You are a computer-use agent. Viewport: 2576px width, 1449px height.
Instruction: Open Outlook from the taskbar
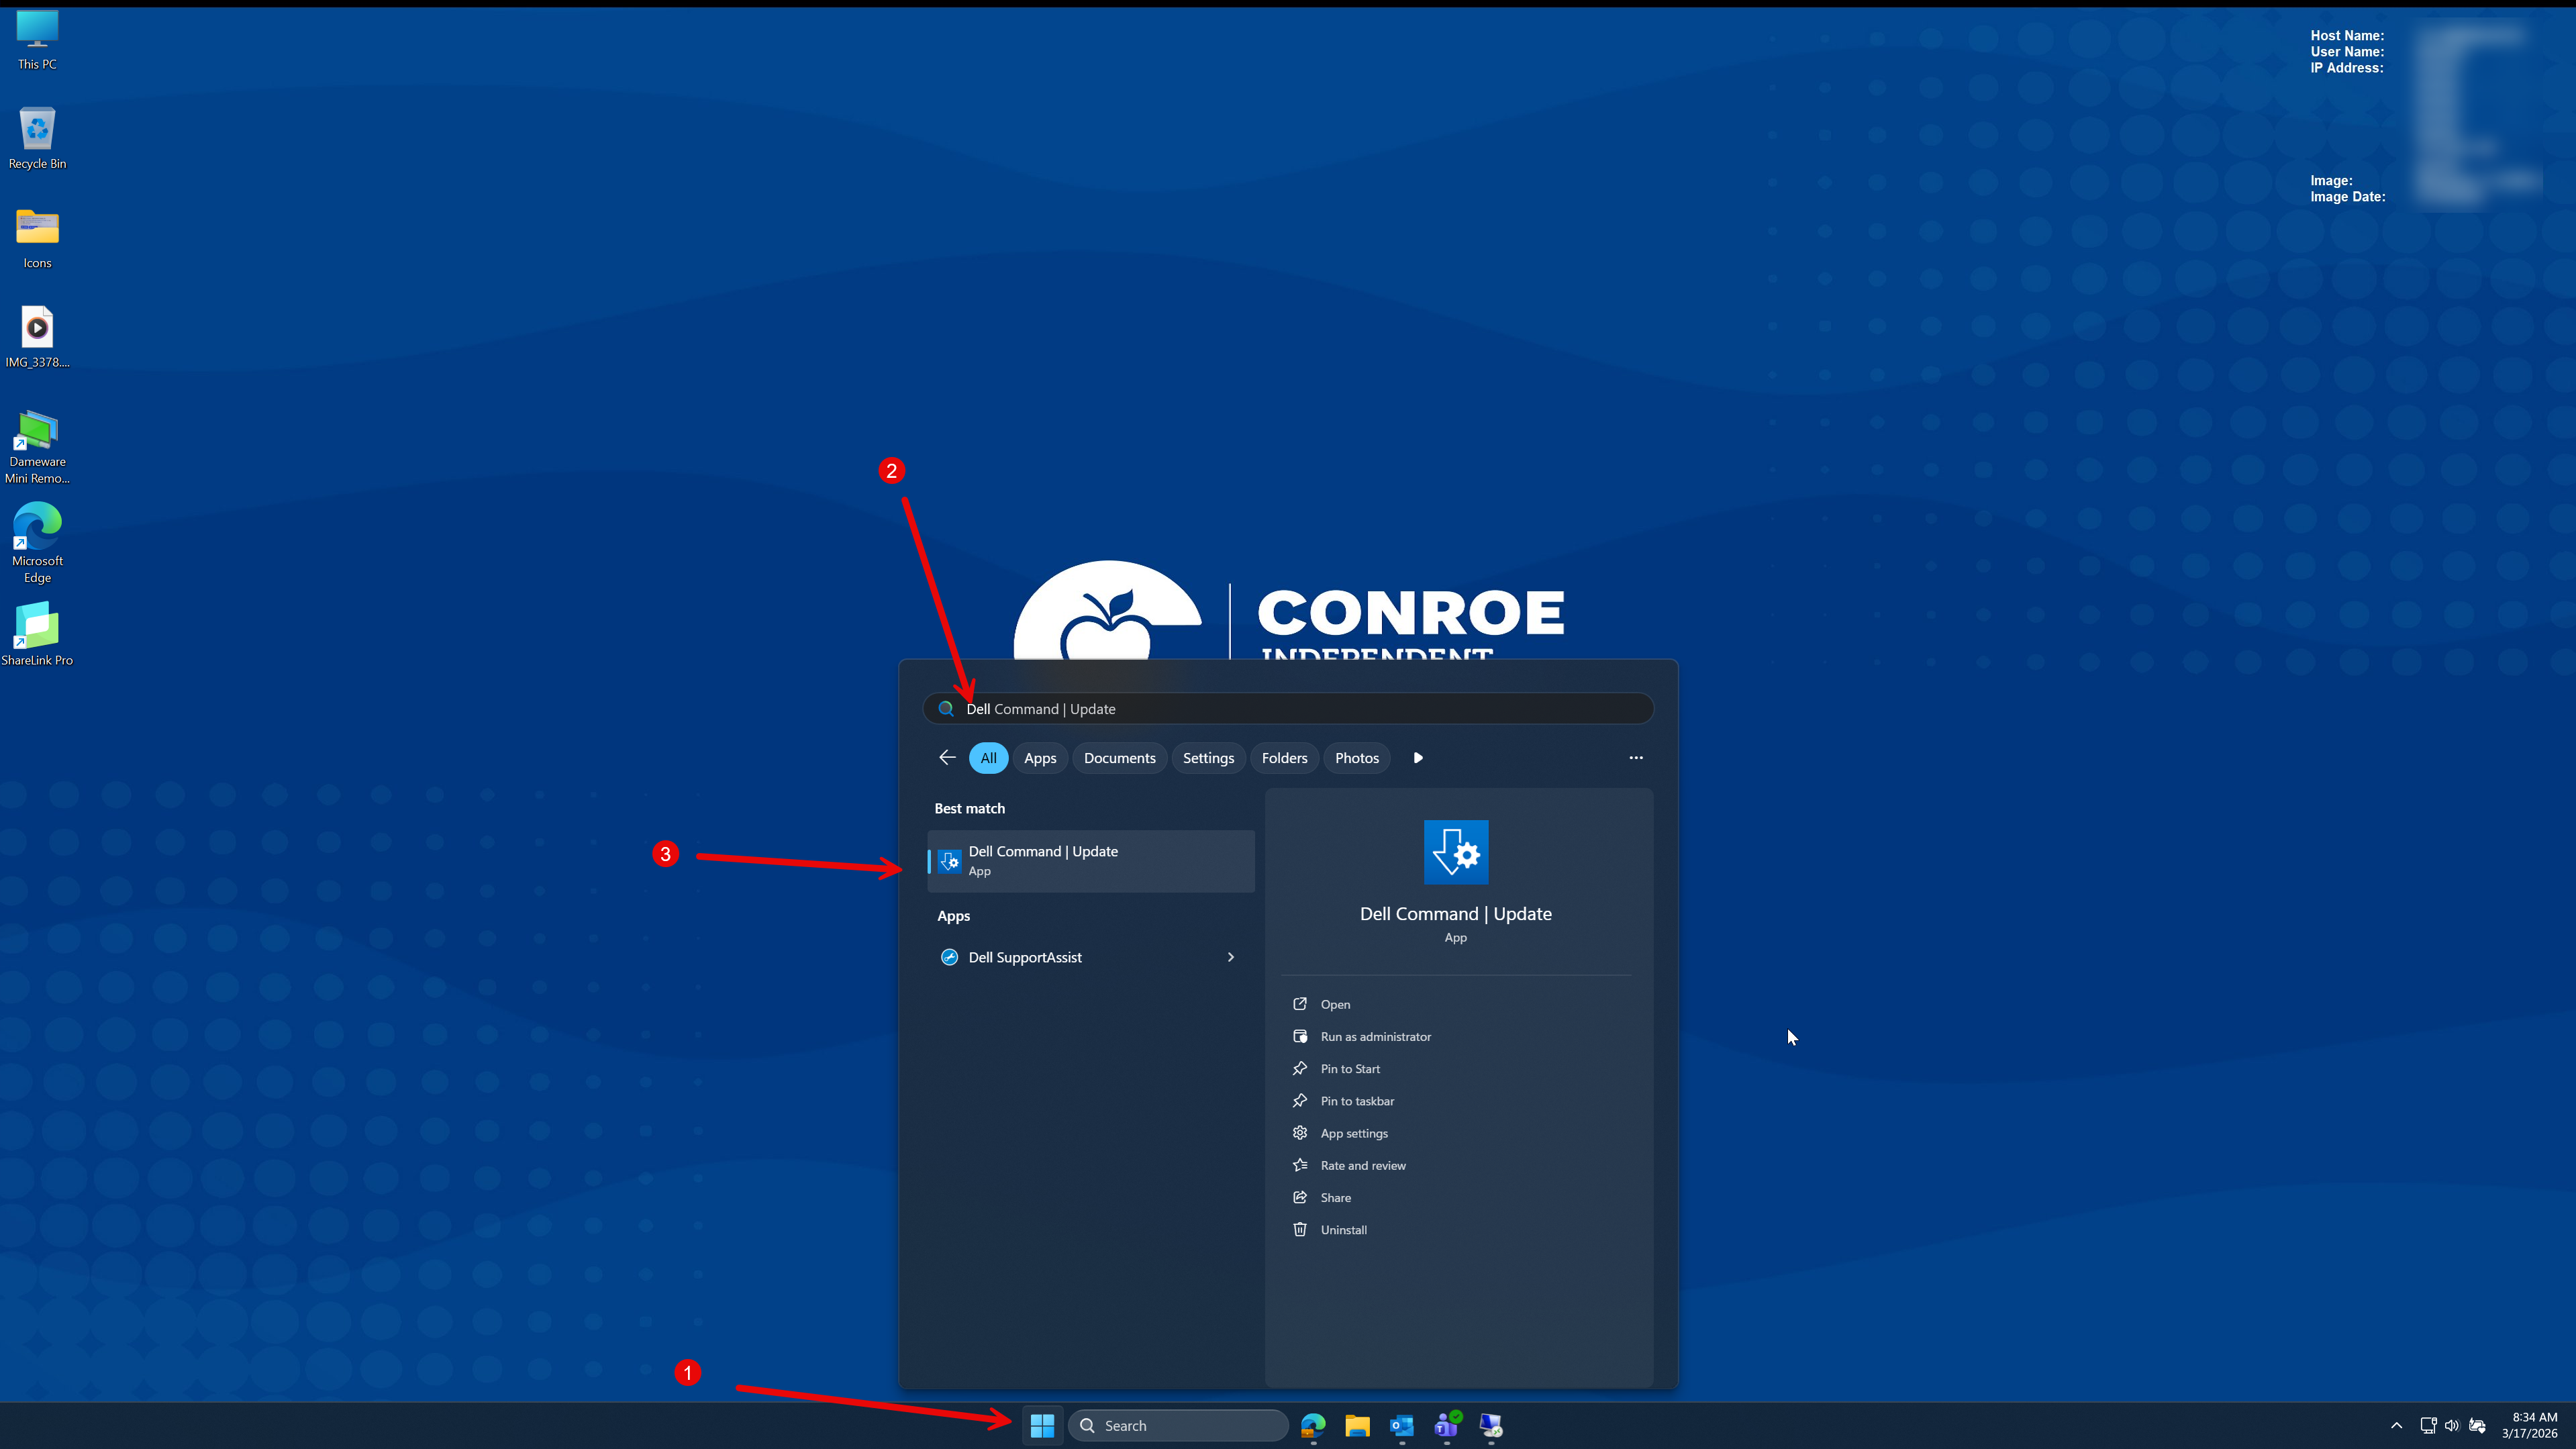[x=1401, y=1425]
